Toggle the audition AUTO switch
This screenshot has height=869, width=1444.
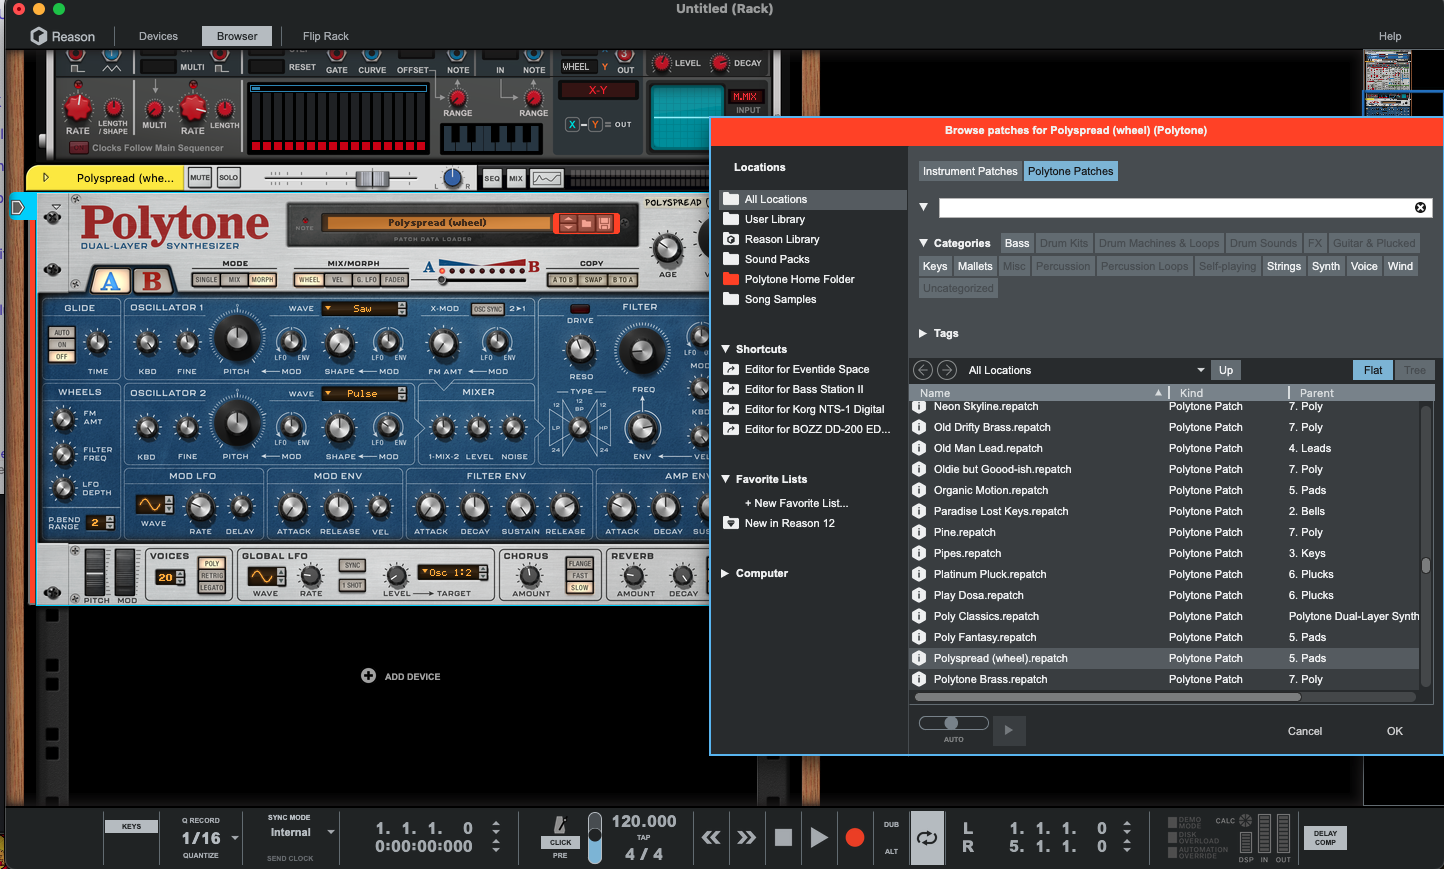click(x=953, y=723)
